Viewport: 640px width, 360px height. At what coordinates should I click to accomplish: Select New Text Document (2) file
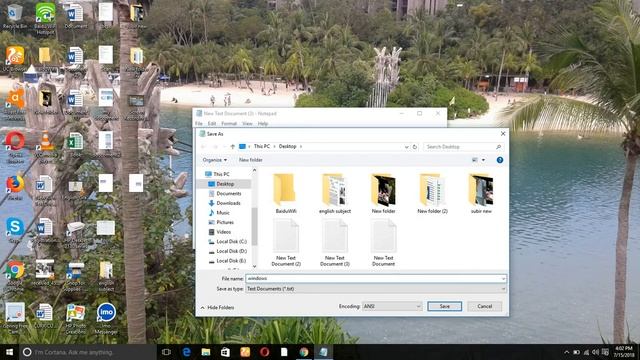[x=286, y=242]
